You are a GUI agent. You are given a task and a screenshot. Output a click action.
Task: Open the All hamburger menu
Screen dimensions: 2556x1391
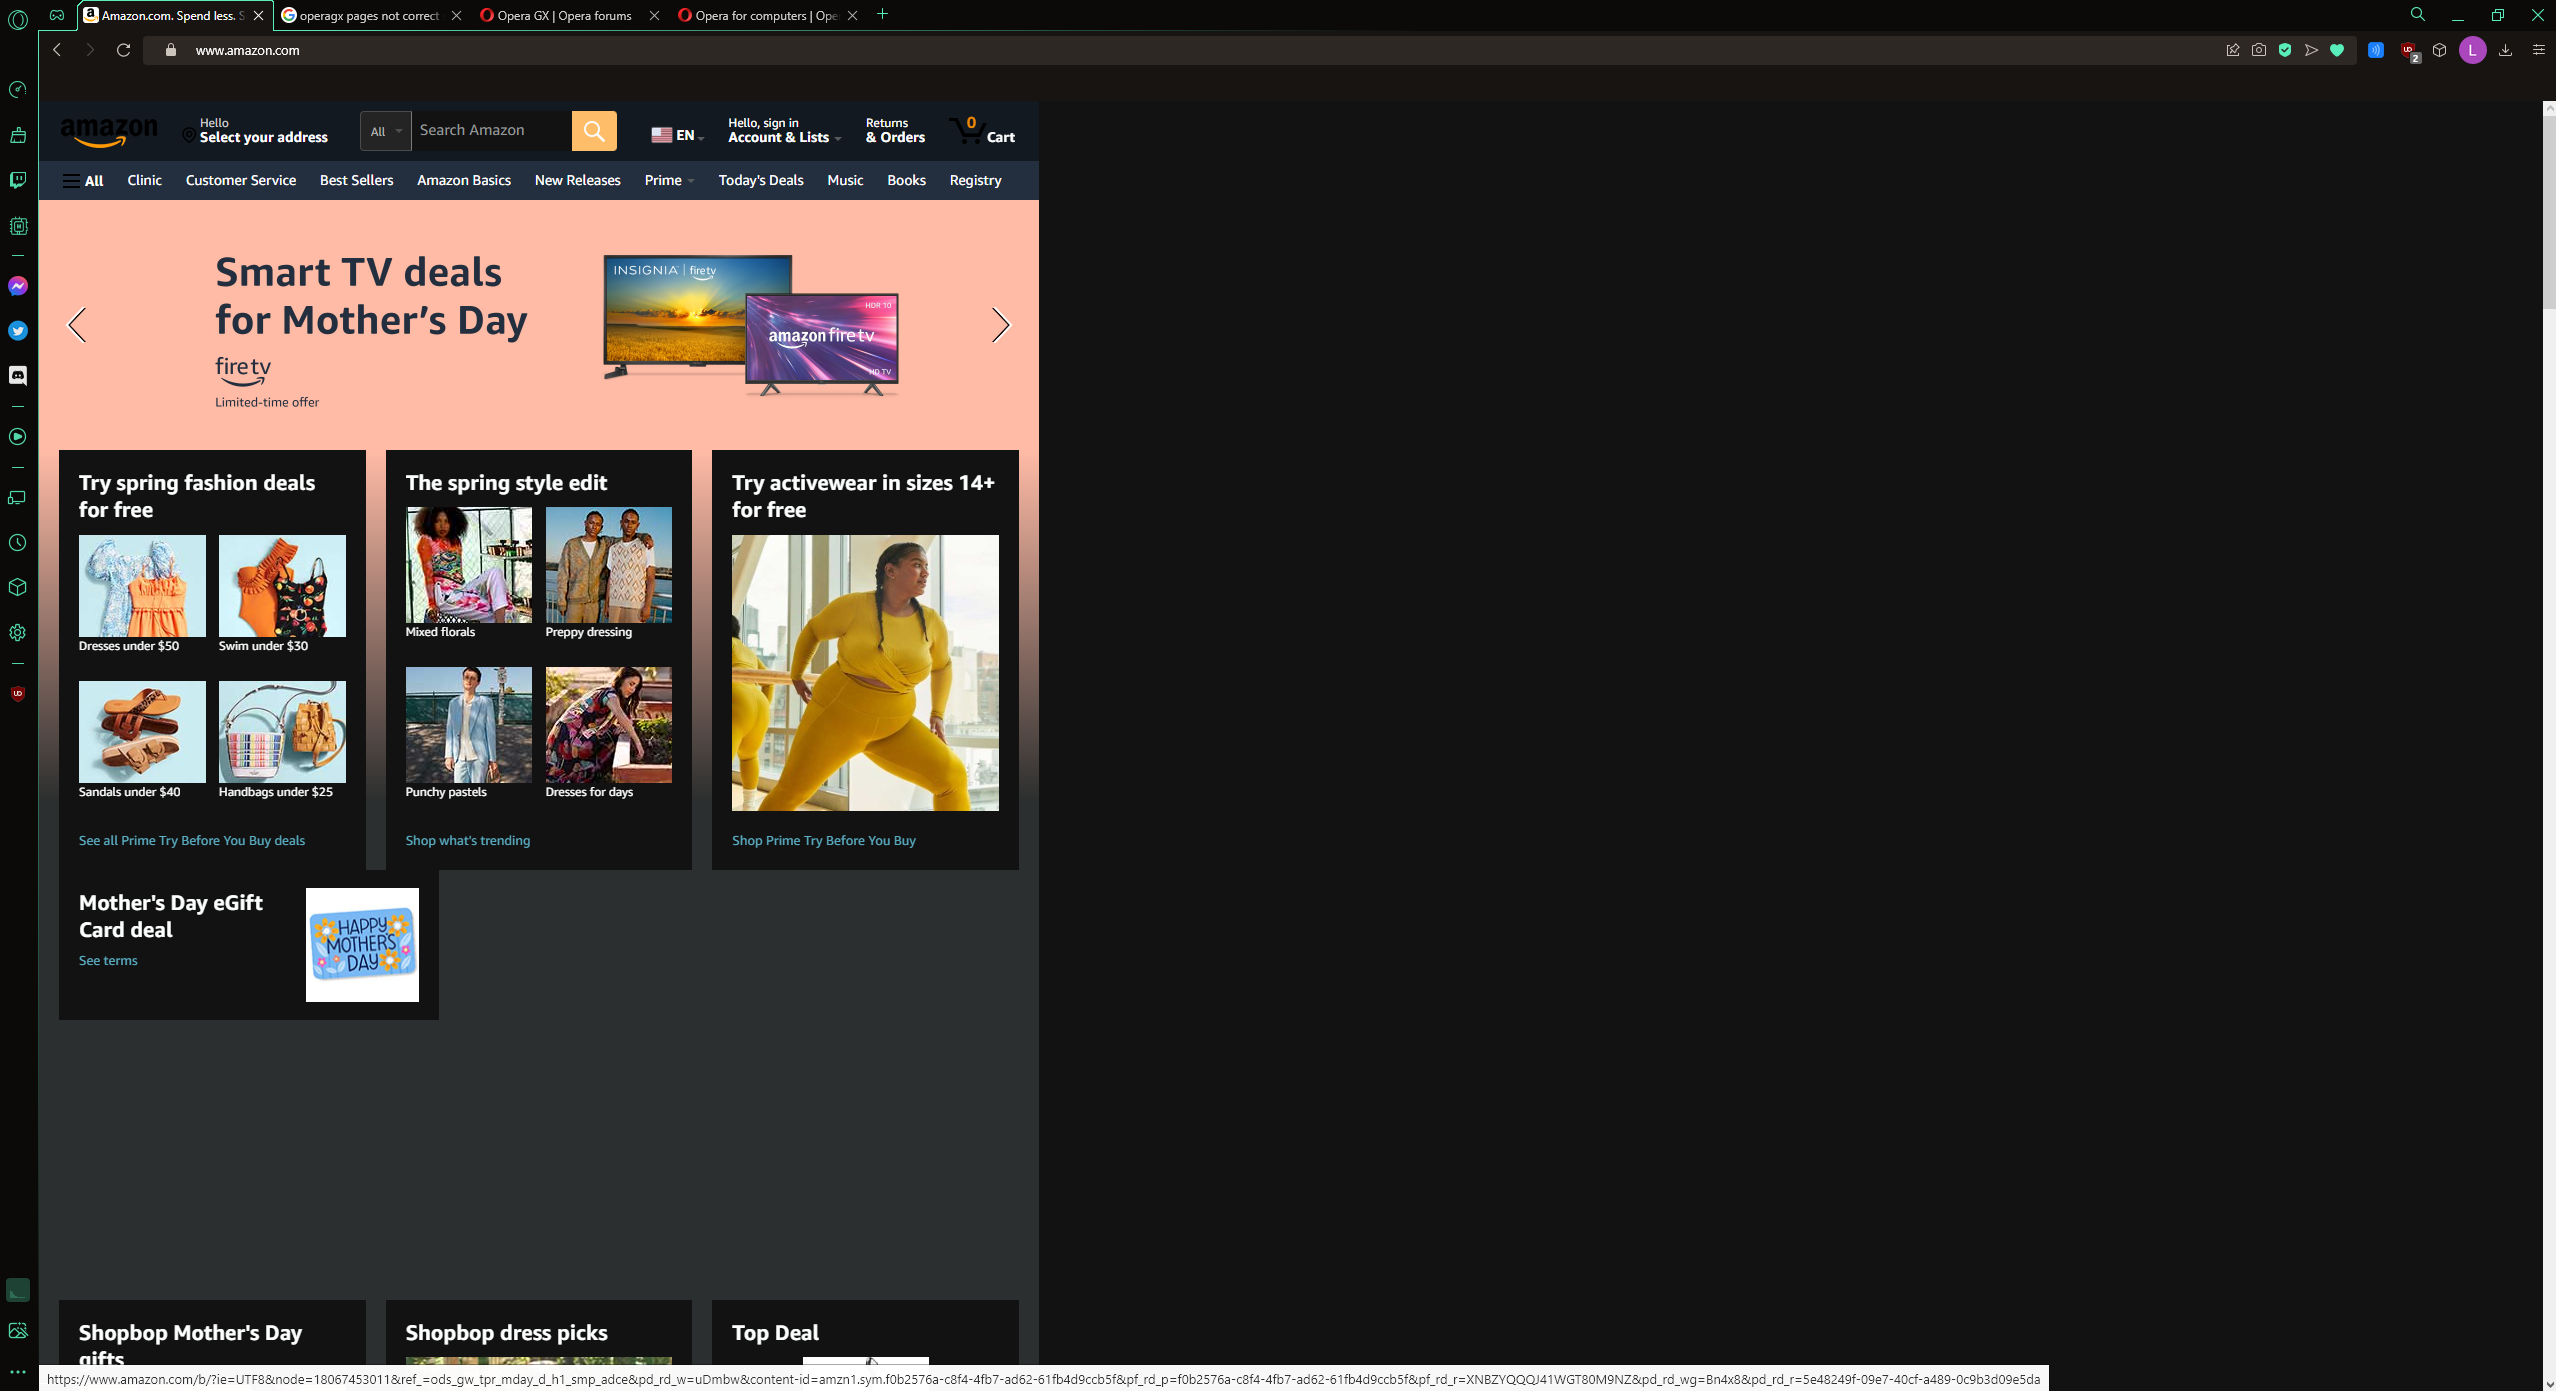click(83, 181)
